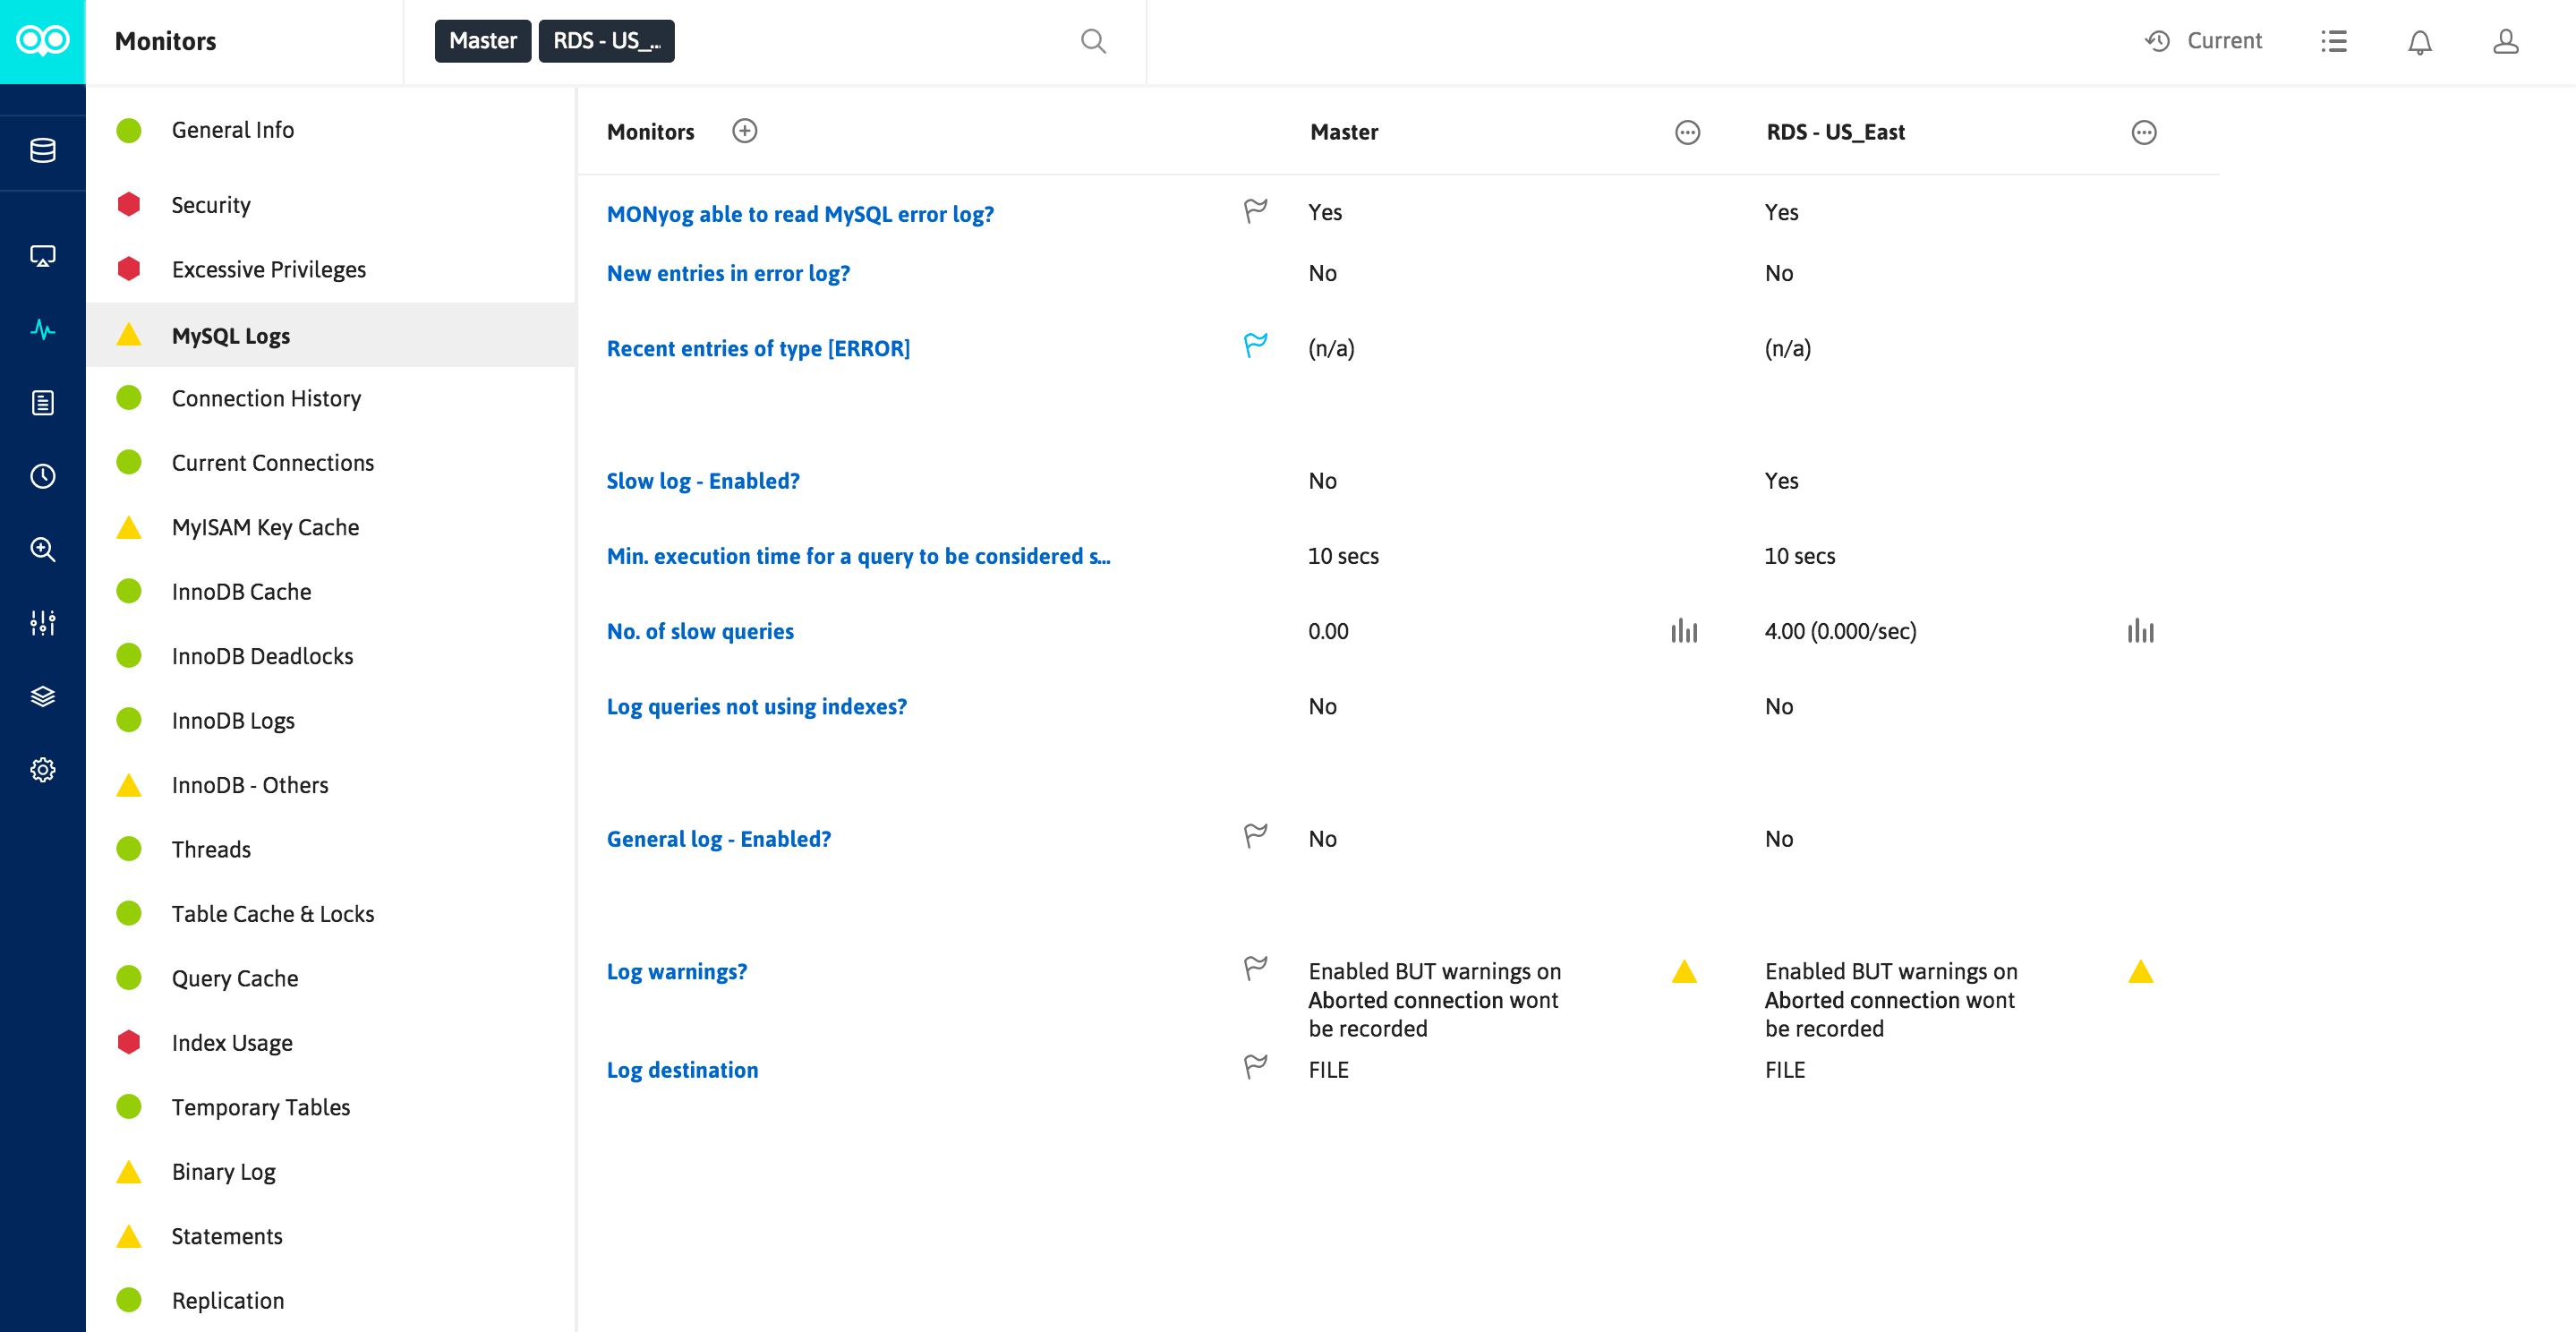
Task: Open RDS - US_East column options menu
Action: point(2143,132)
